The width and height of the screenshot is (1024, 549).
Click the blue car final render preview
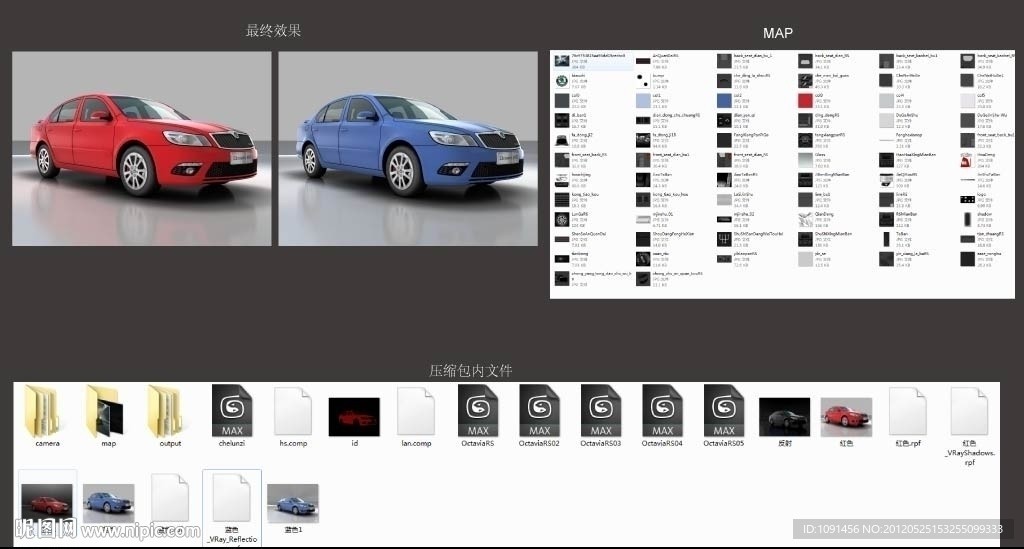pyautogui.click(x=407, y=149)
